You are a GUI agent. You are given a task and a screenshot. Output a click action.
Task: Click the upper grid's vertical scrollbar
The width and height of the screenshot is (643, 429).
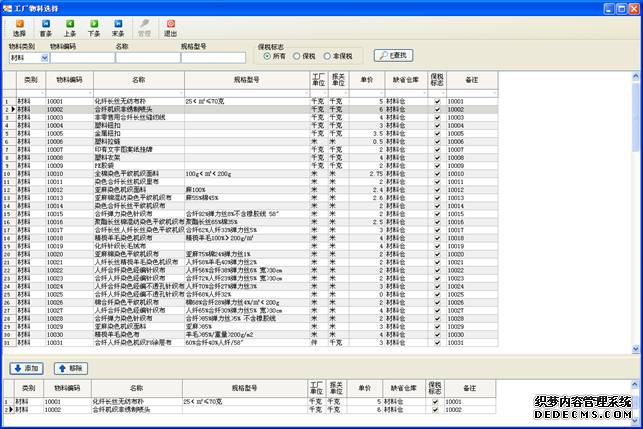pos(636,220)
